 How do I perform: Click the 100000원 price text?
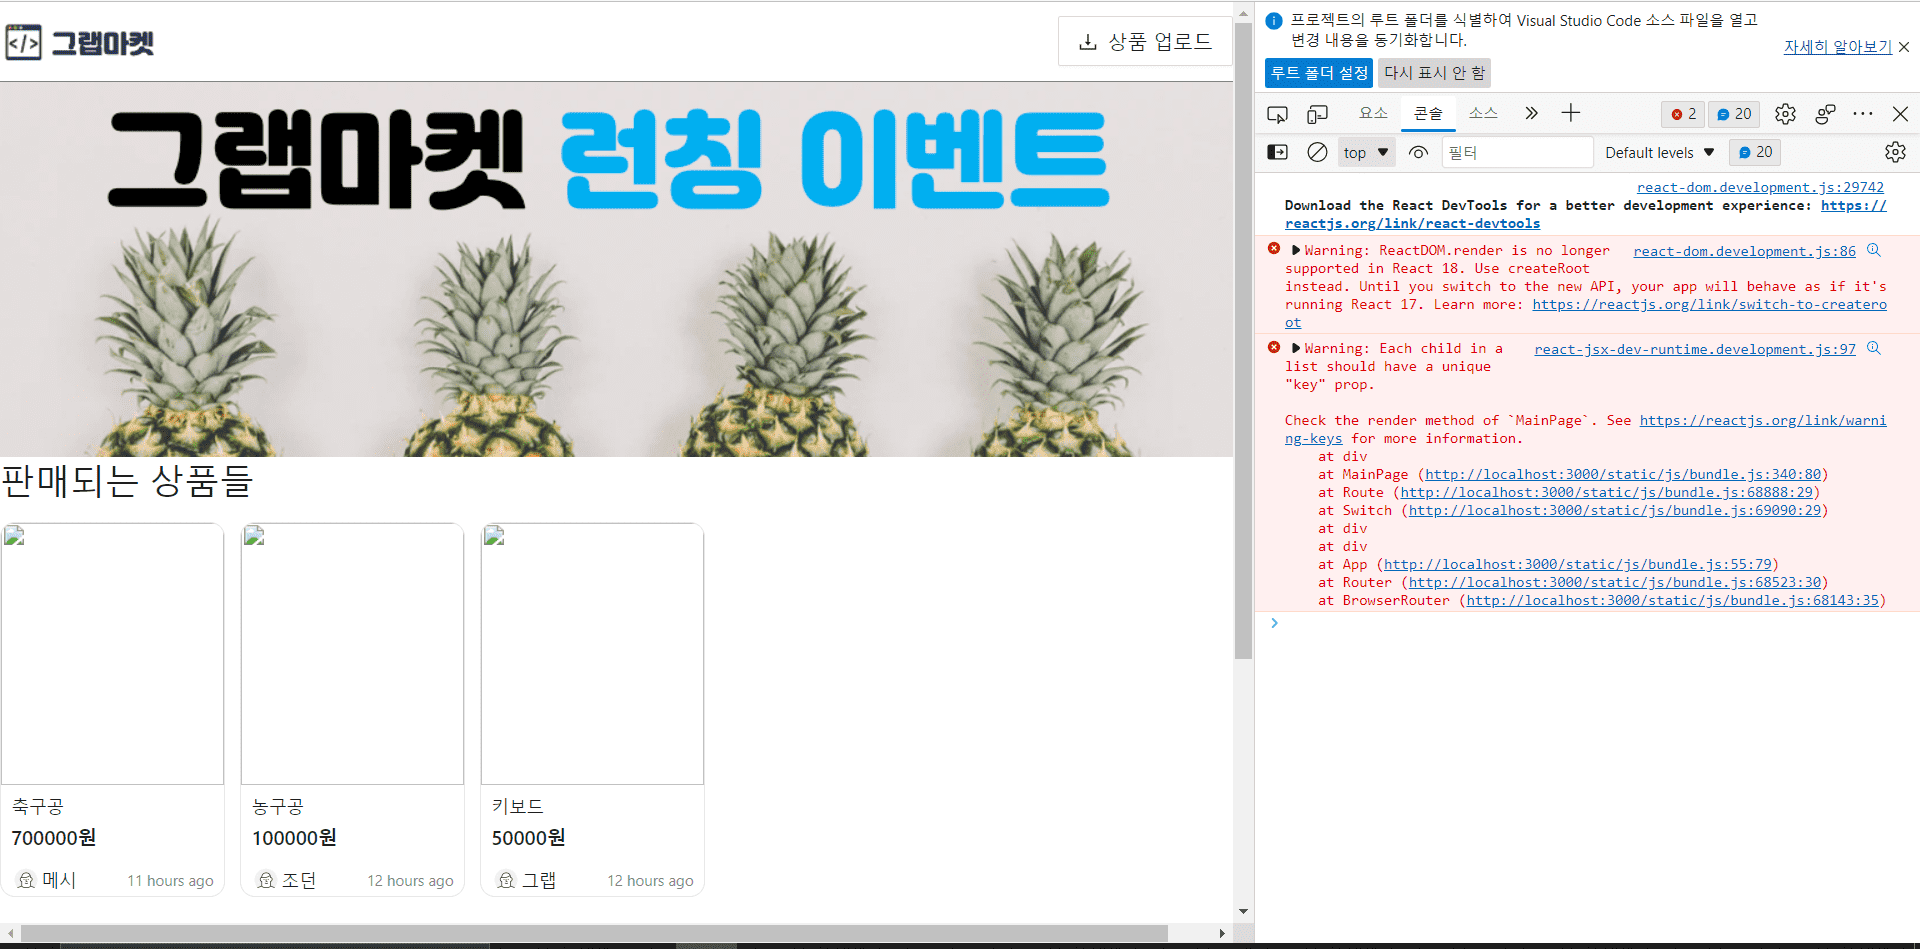294,838
